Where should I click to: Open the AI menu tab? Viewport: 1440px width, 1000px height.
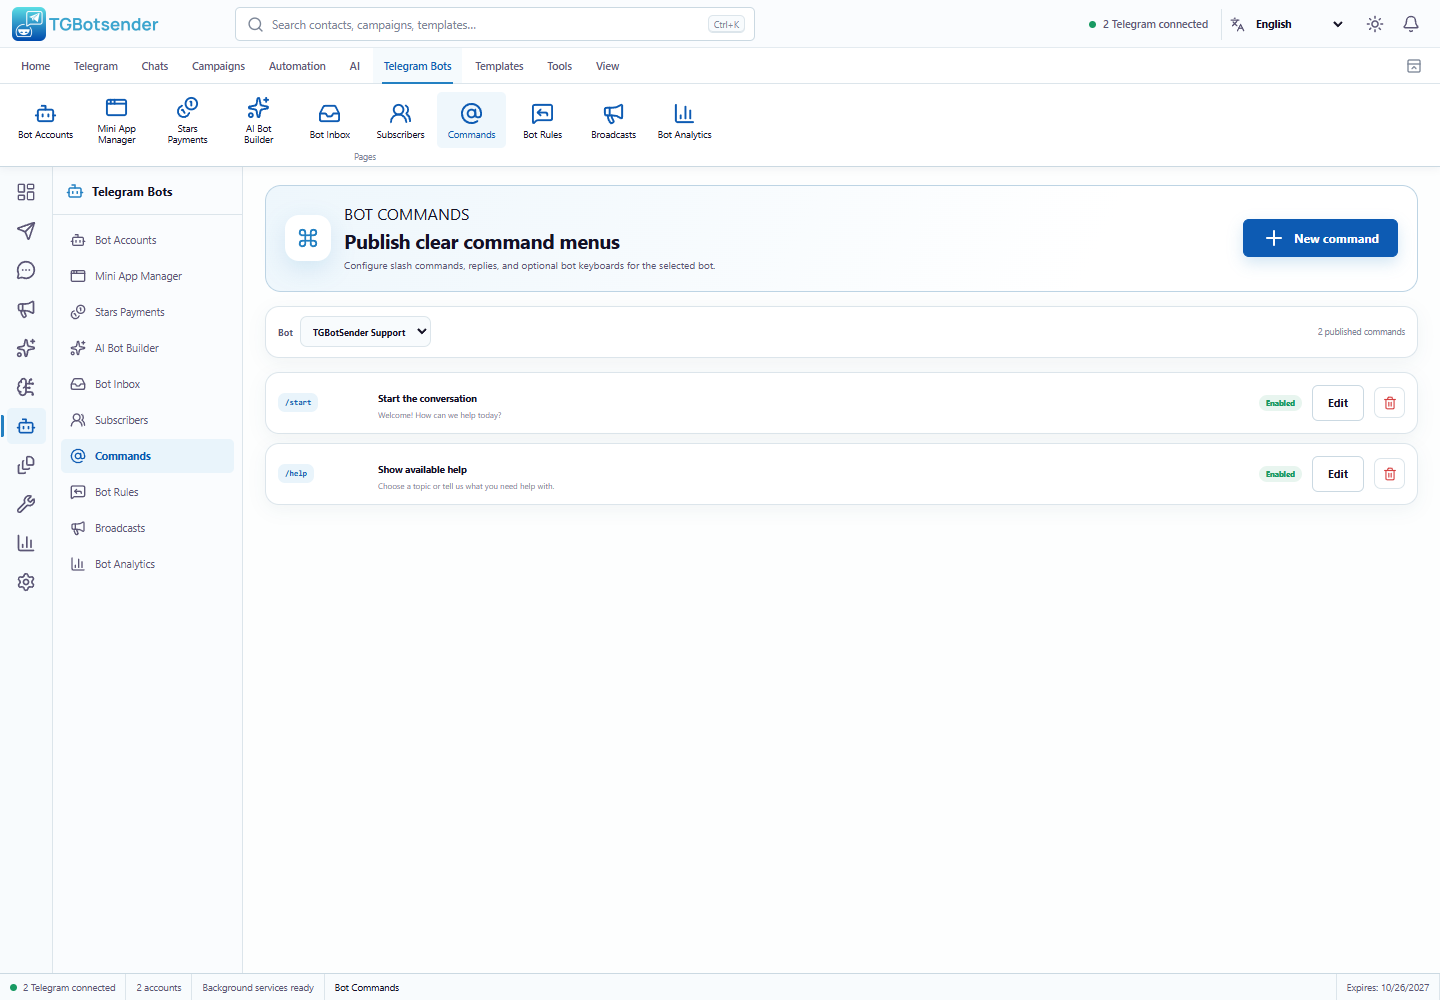pos(355,66)
